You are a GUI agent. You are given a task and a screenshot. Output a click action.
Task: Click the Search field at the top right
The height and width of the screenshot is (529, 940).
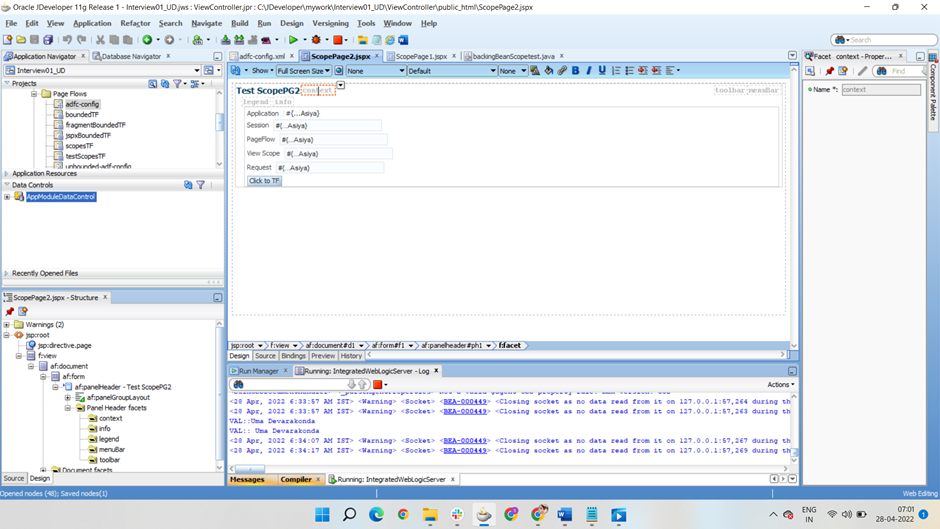(x=884, y=40)
